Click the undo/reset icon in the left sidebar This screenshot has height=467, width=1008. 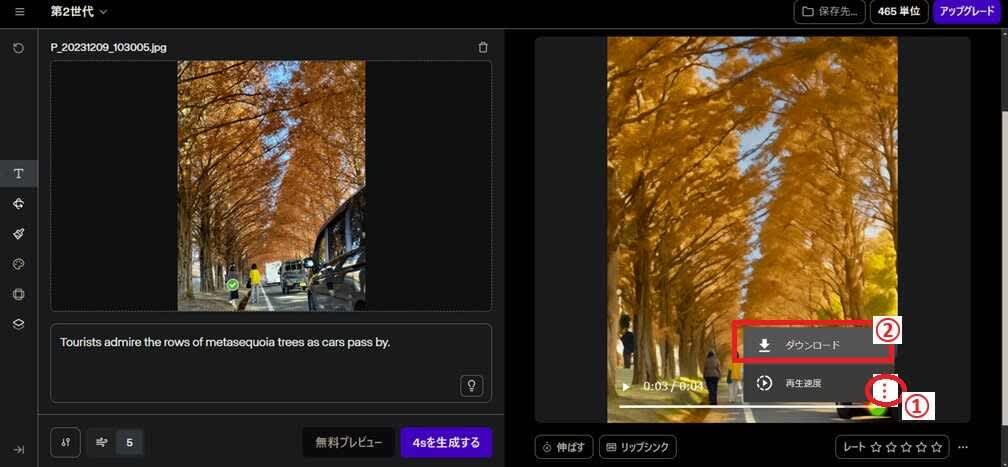(x=19, y=48)
